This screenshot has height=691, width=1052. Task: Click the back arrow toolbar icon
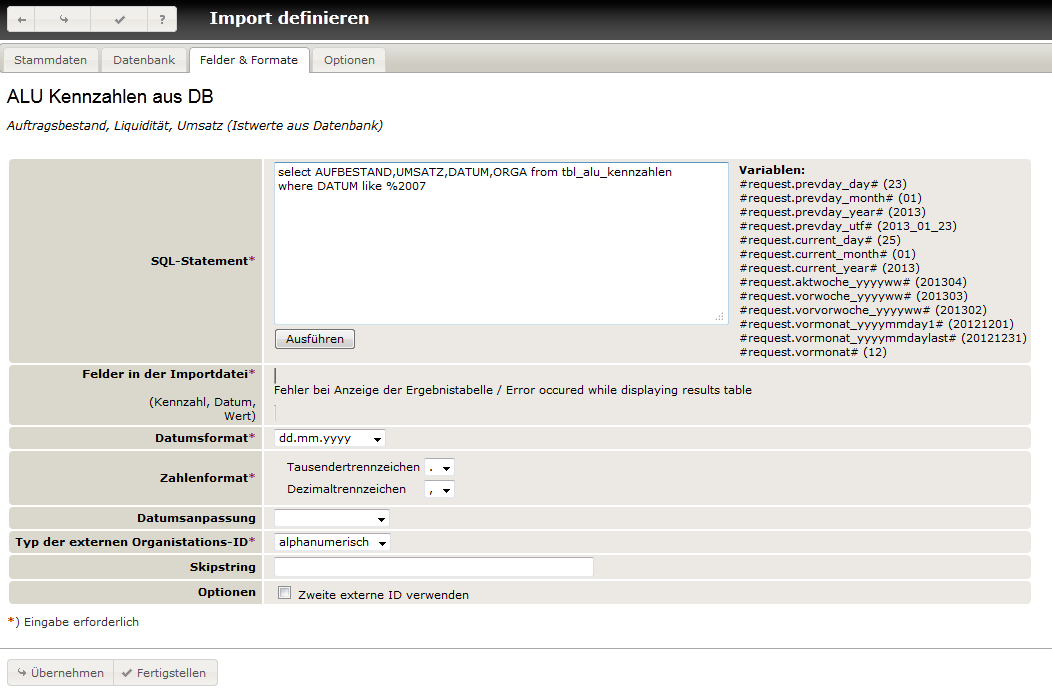pyautogui.click(x=22, y=19)
